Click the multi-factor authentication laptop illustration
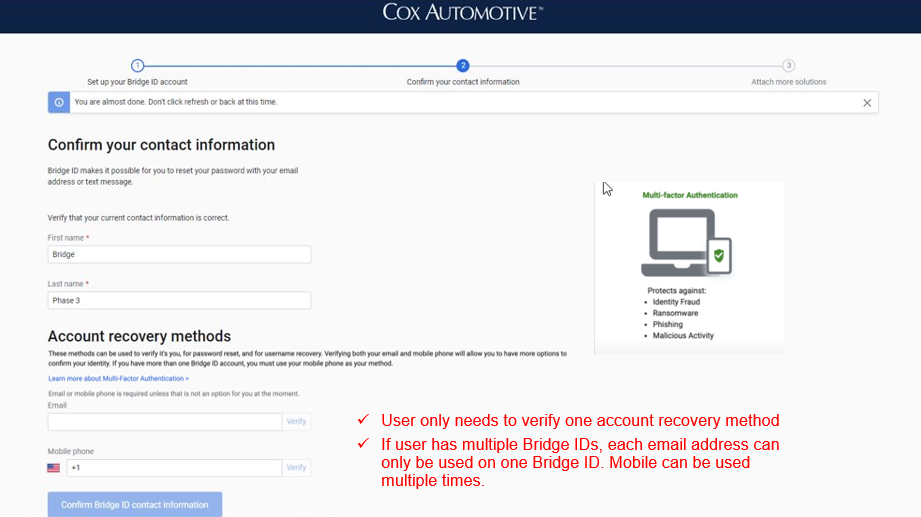 pyautogui.click(x=686, y=243)
